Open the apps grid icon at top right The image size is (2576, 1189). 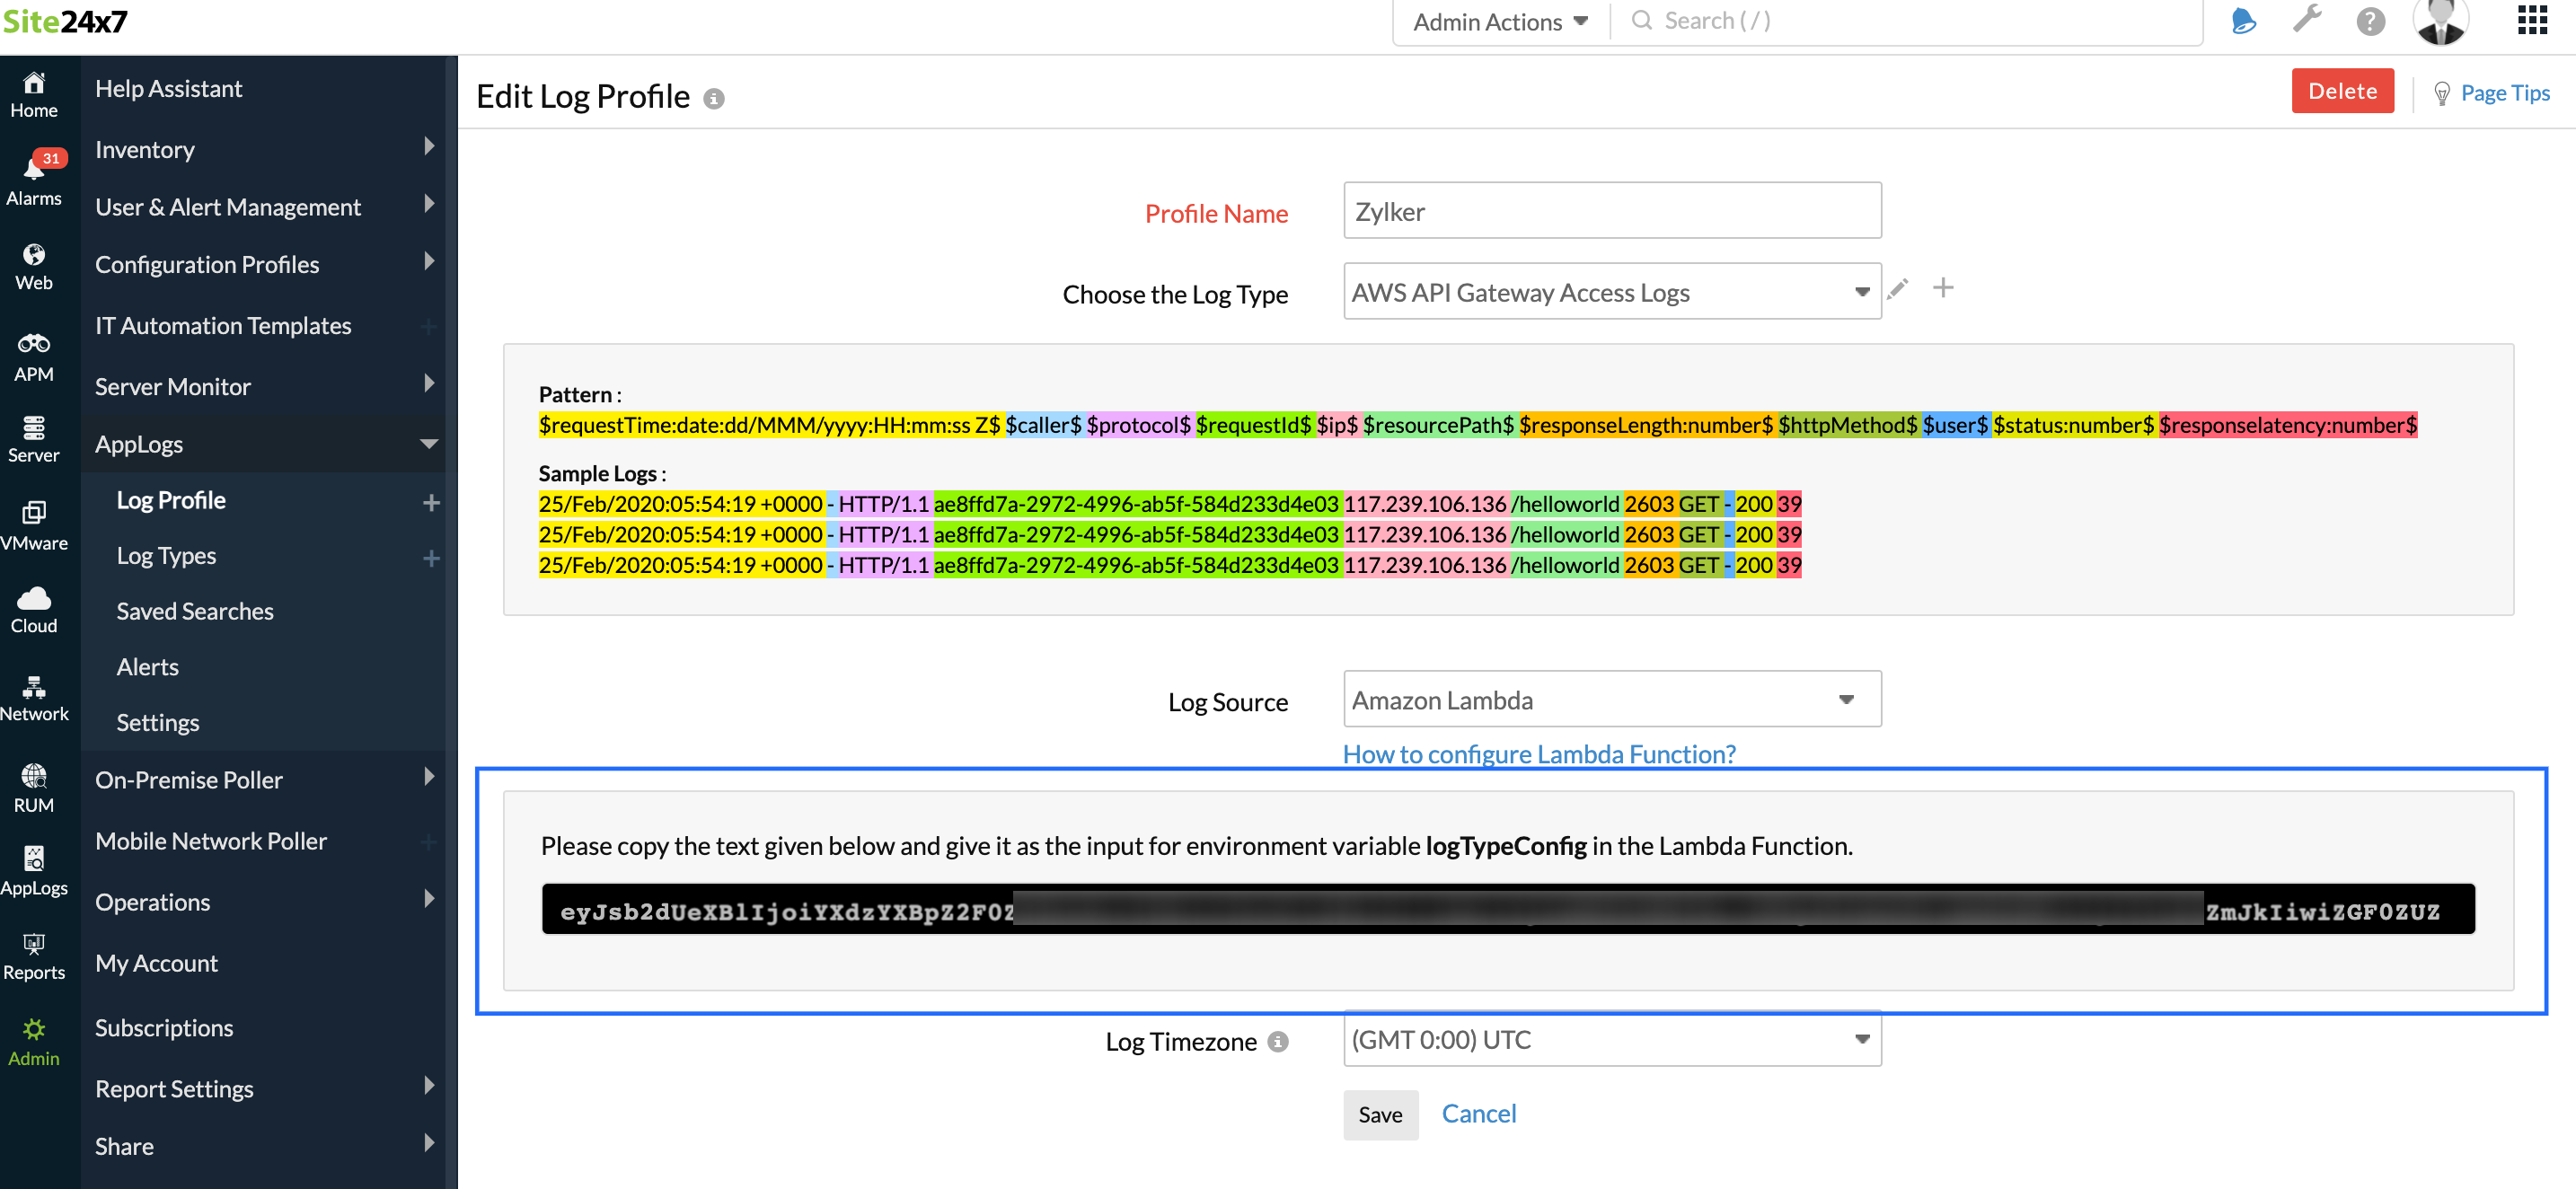pos(2531,20)
